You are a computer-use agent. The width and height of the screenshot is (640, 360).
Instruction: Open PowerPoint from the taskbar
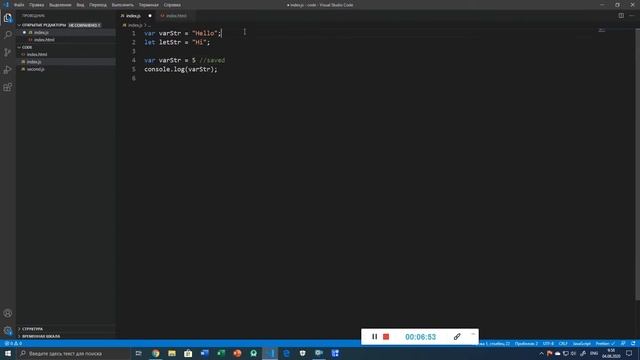[237, 353]
